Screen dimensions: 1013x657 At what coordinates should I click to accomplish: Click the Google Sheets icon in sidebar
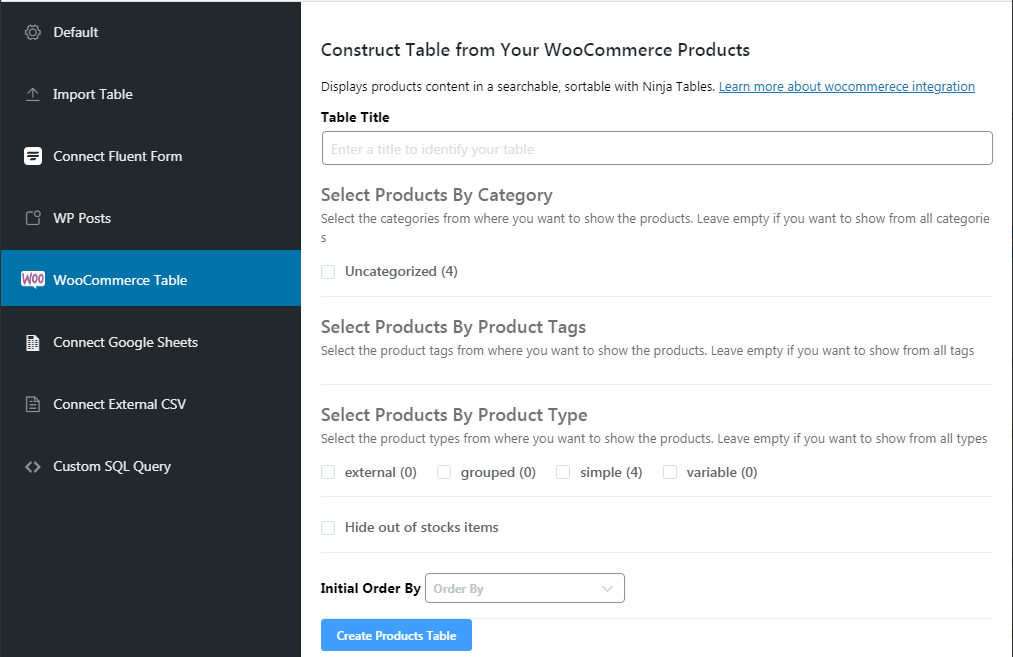coord(30,341)
